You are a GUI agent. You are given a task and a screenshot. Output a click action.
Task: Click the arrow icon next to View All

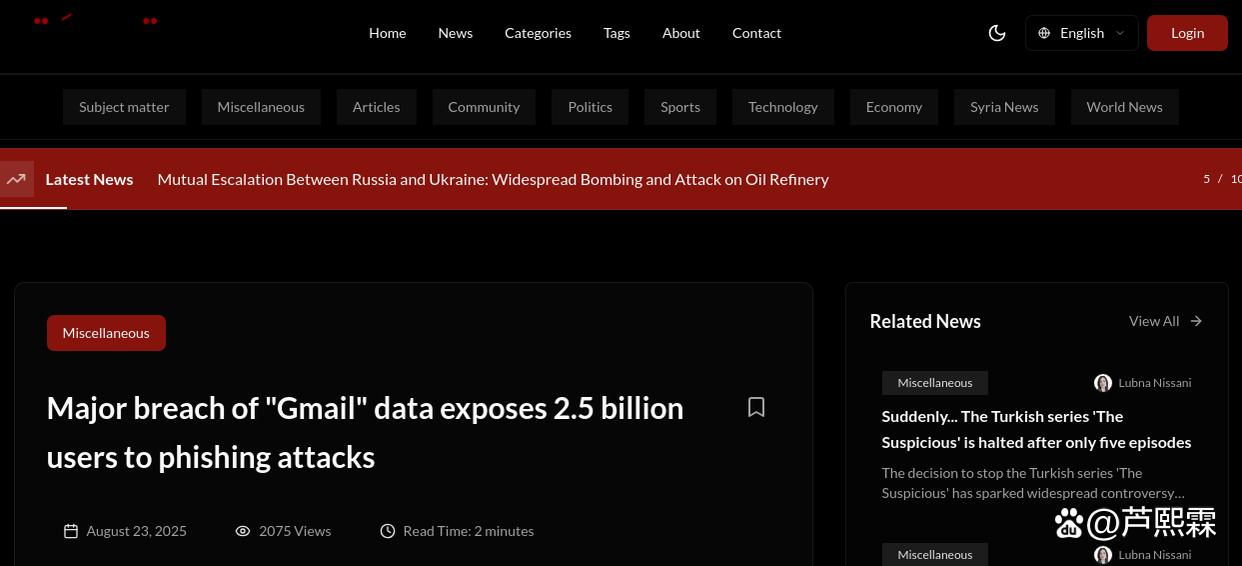(x=1196, y=321)
